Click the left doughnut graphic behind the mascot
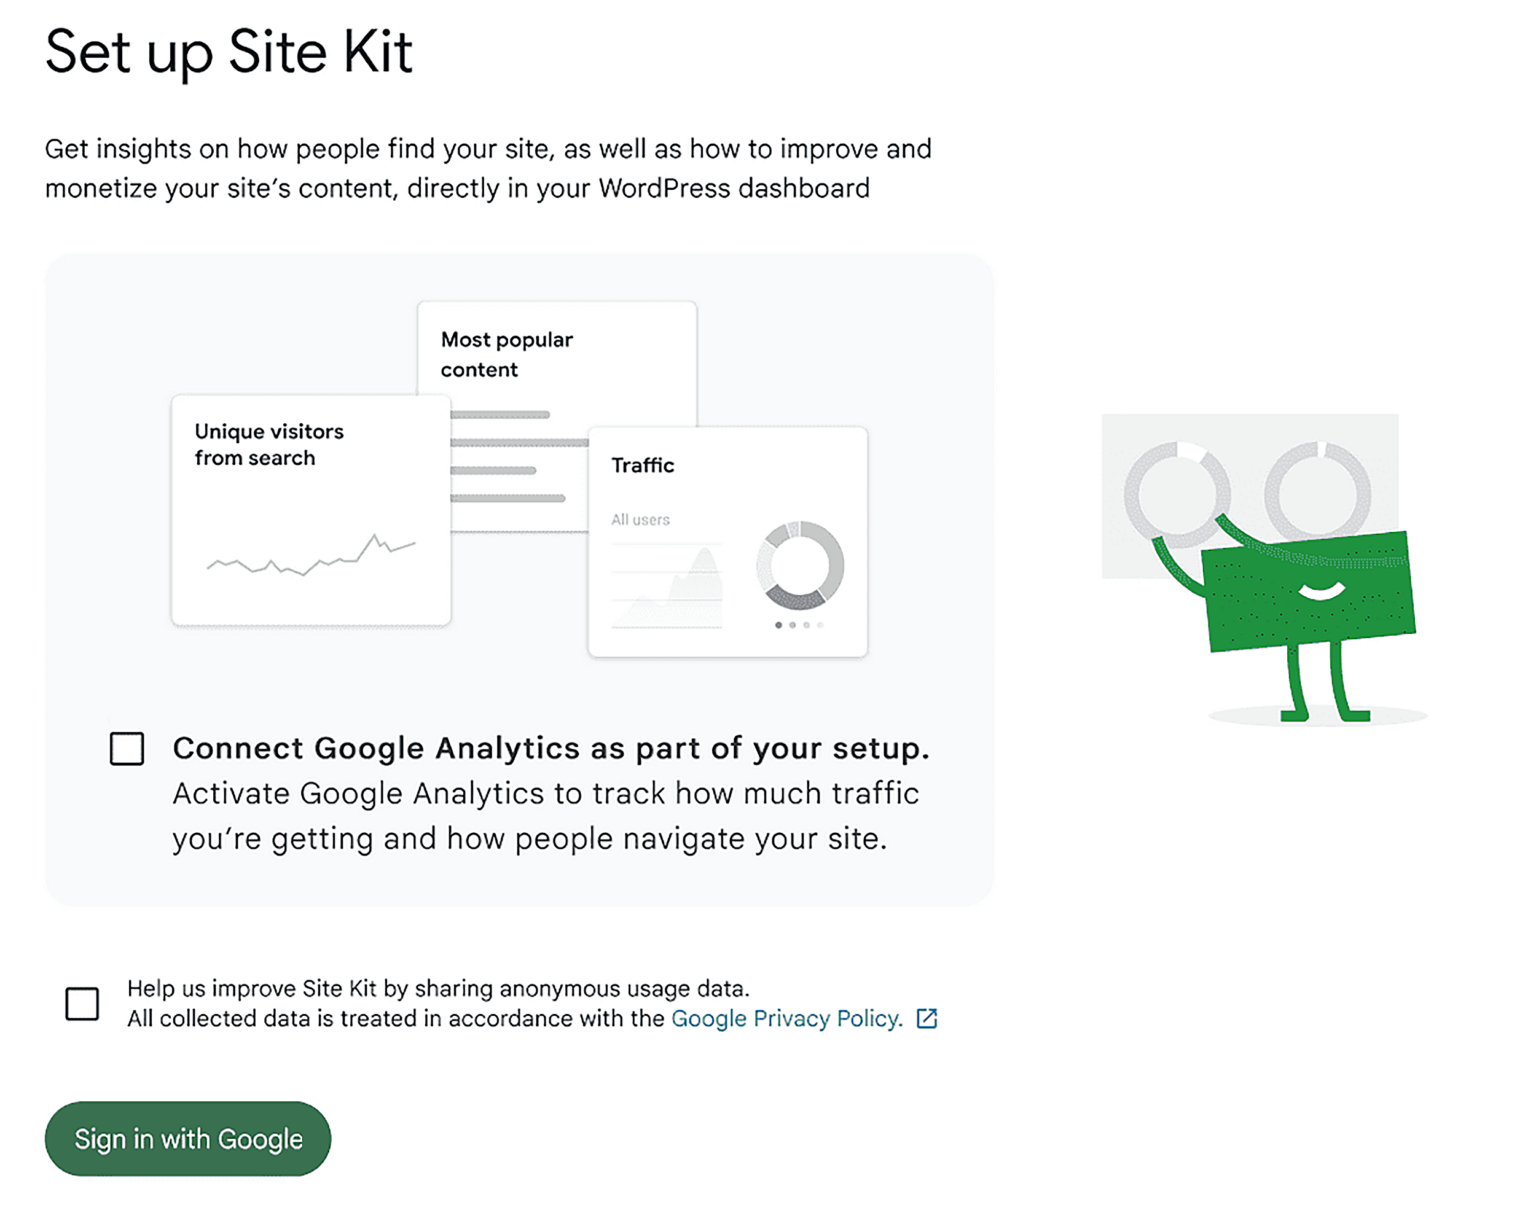The height and width of the screenshot is (1205, 1536). click(1176, 490)
